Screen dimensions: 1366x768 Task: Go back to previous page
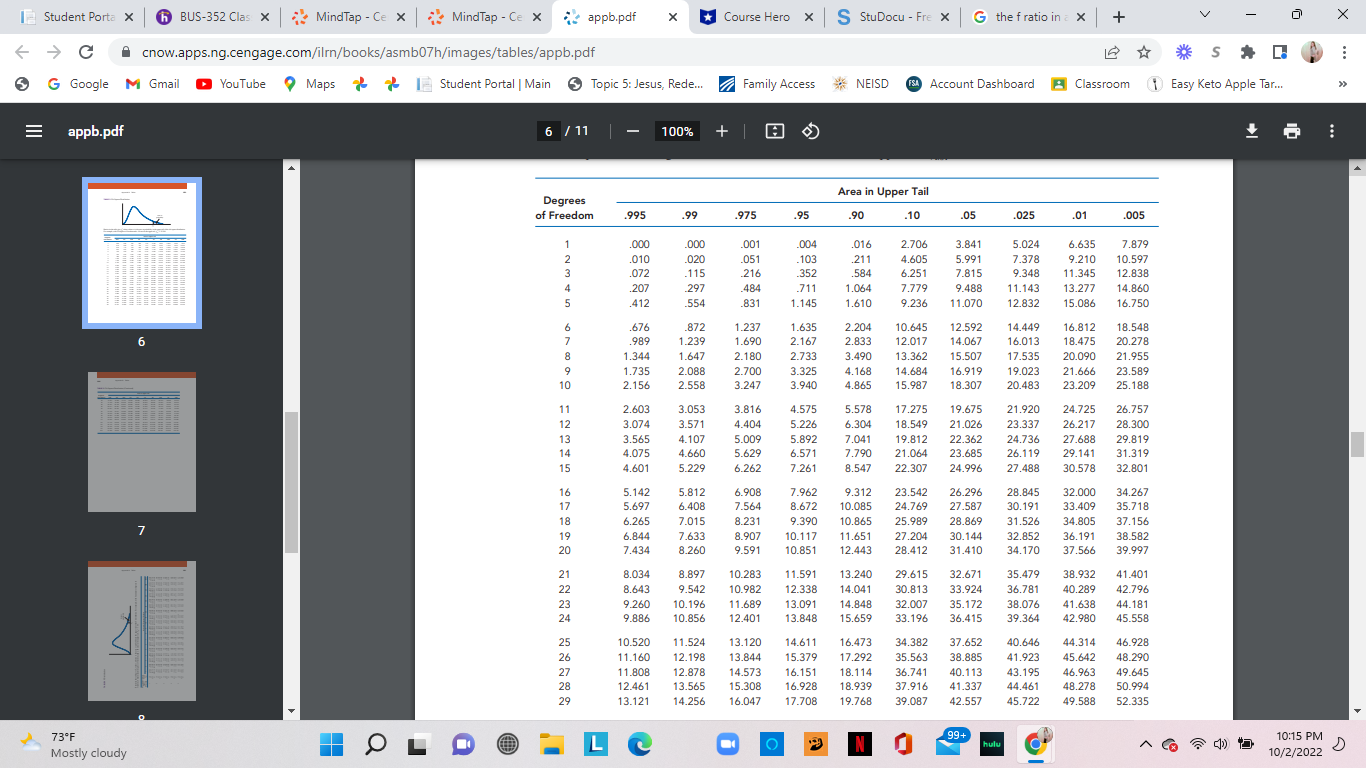coord(22,52)
